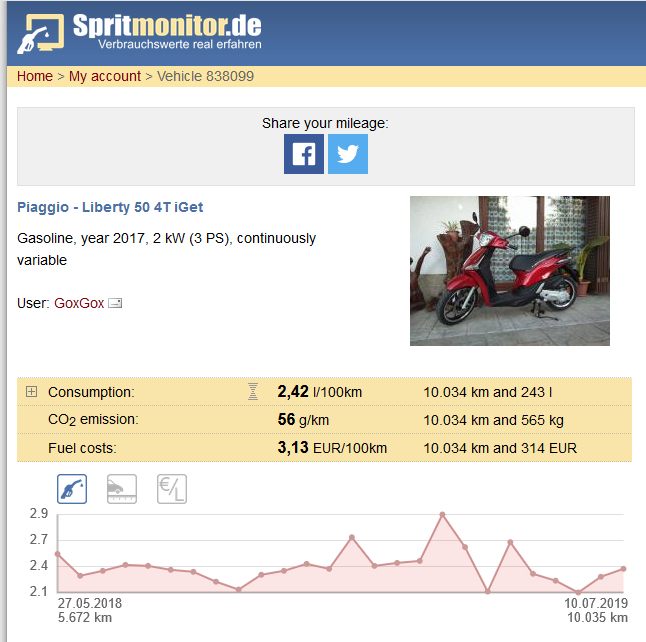The image size is (646, 642).
Task: Click '10.034 km and 314 EUR' text
Action: [x=500, y=448]
